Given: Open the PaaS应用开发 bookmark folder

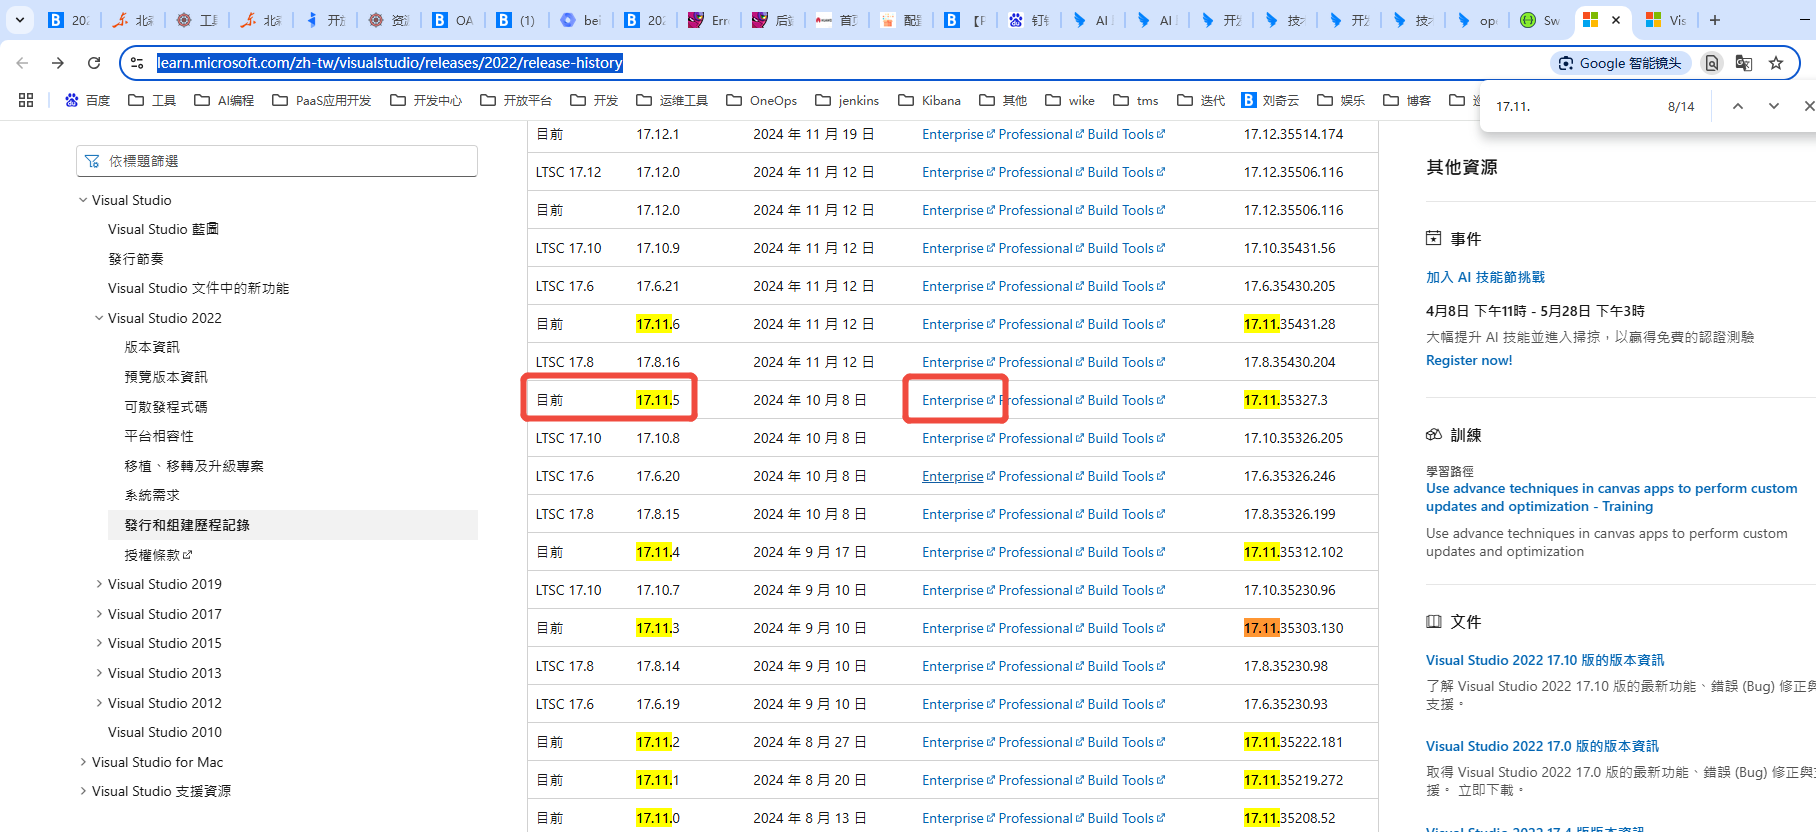Looking at the screenshot, I should [x=321, y=100].
